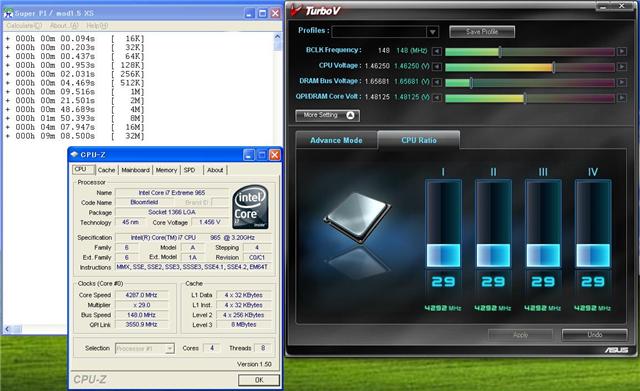Click the Core Voltage value 1.456 V
640x391 pixels.
(209, 222)
